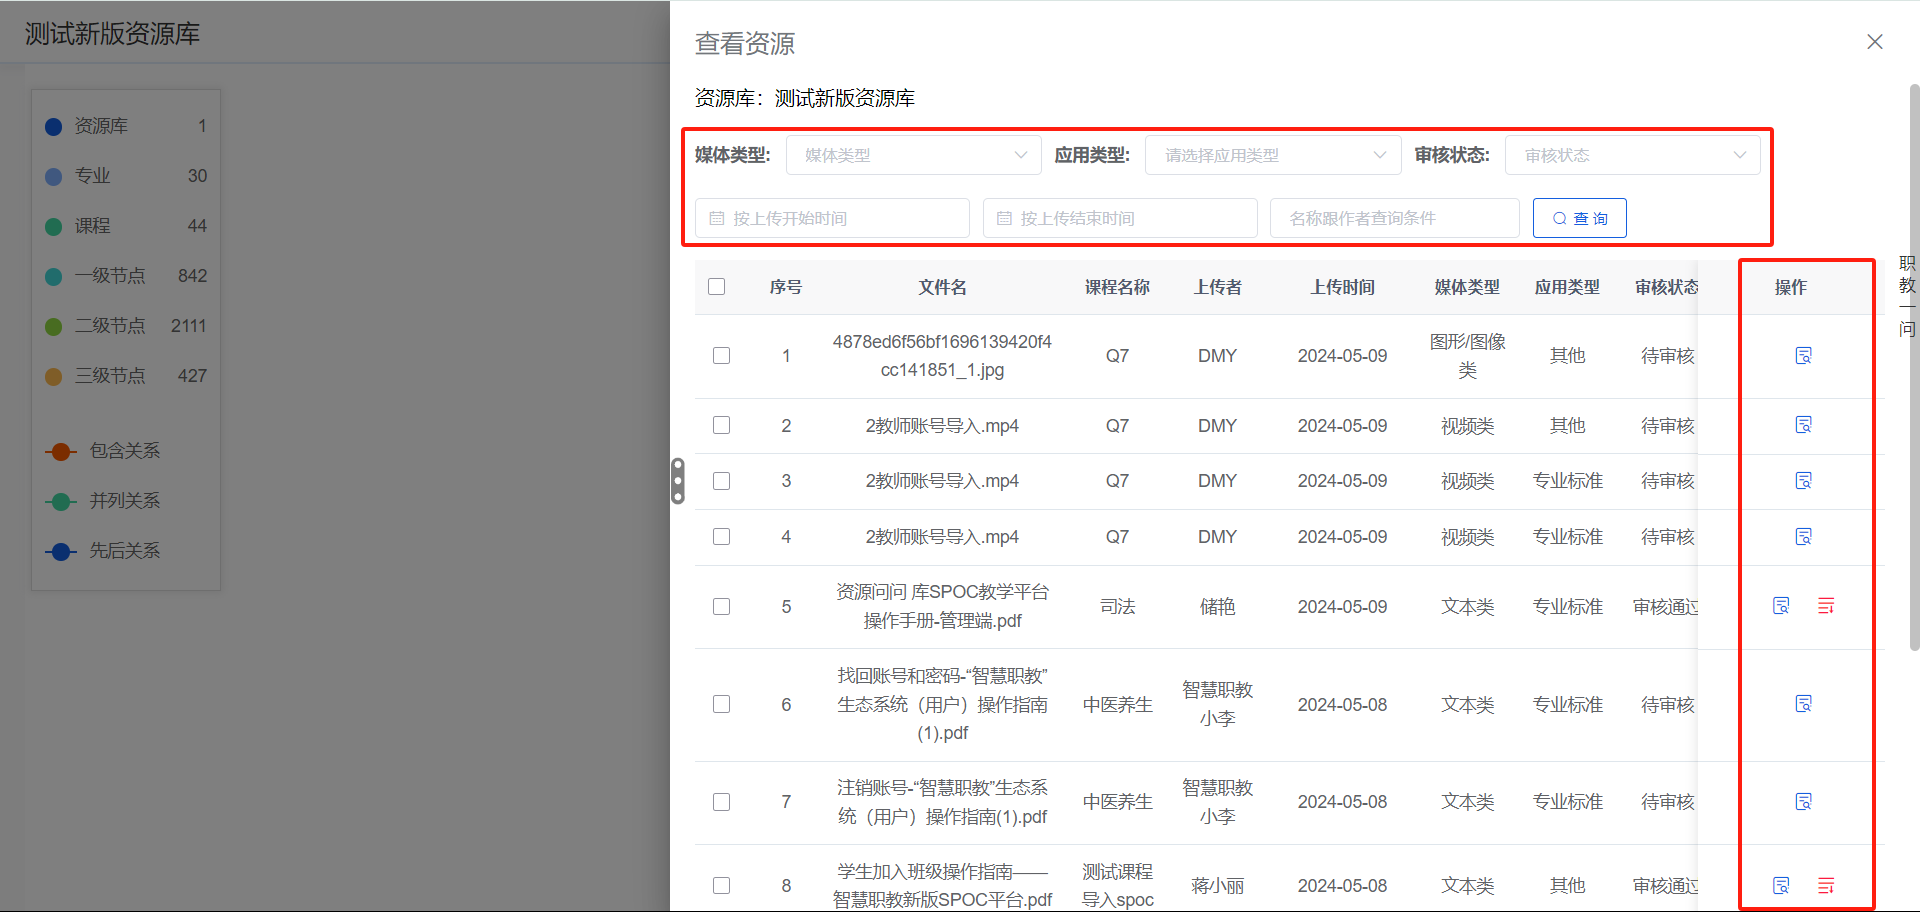Focus the 按上传开始时间 date field
The width and height of the screenshot is (1920, 912).
point(832,218)
